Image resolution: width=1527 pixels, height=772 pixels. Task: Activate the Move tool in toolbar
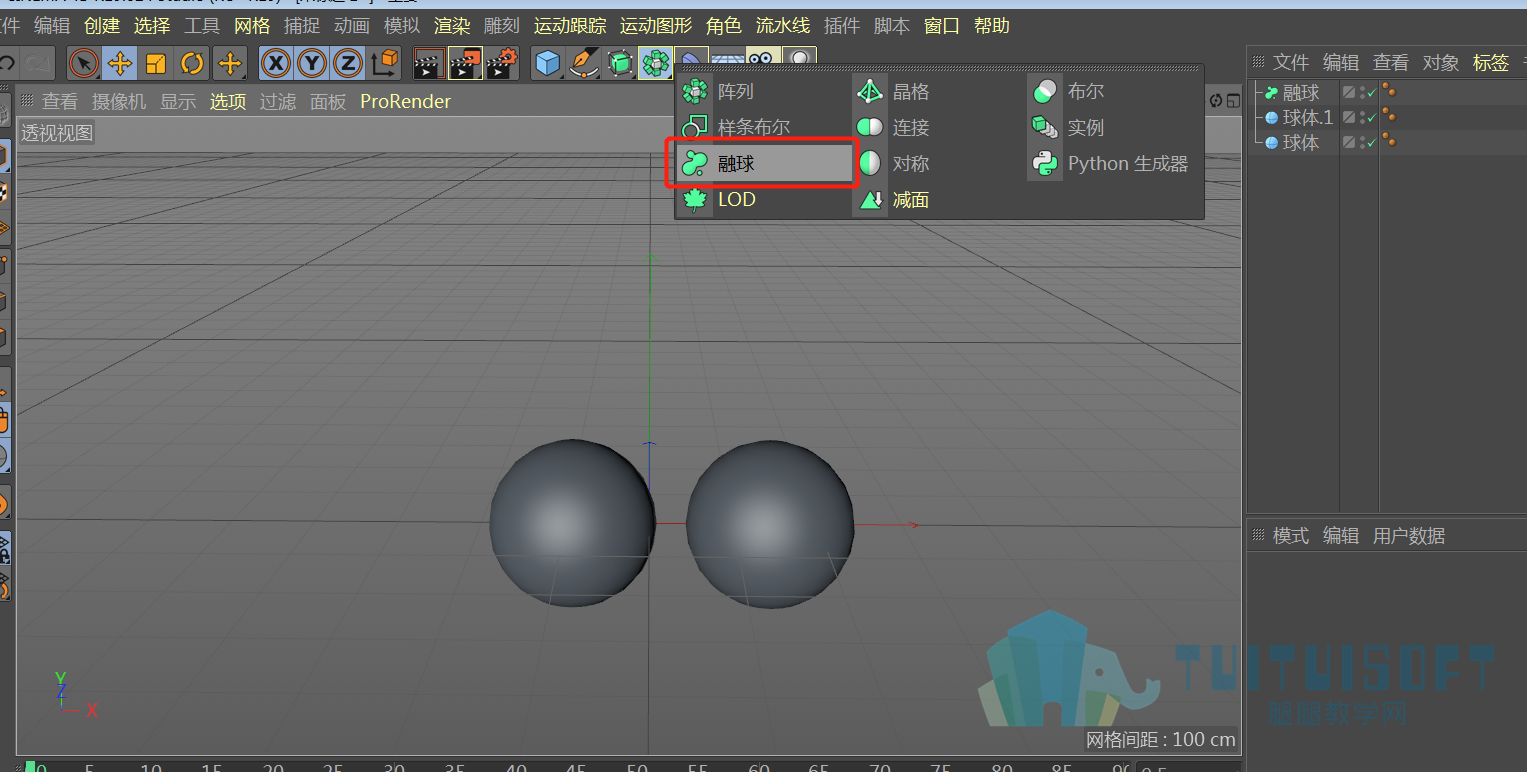coord(120,64)
